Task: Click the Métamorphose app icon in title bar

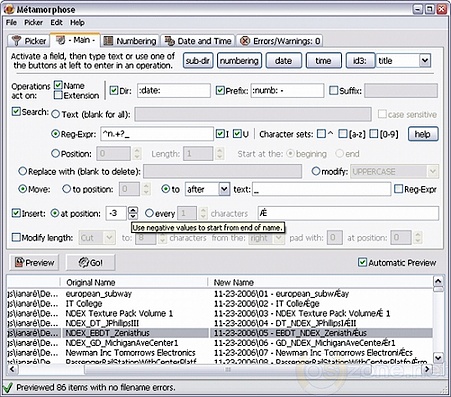Action: pos(9,9)
